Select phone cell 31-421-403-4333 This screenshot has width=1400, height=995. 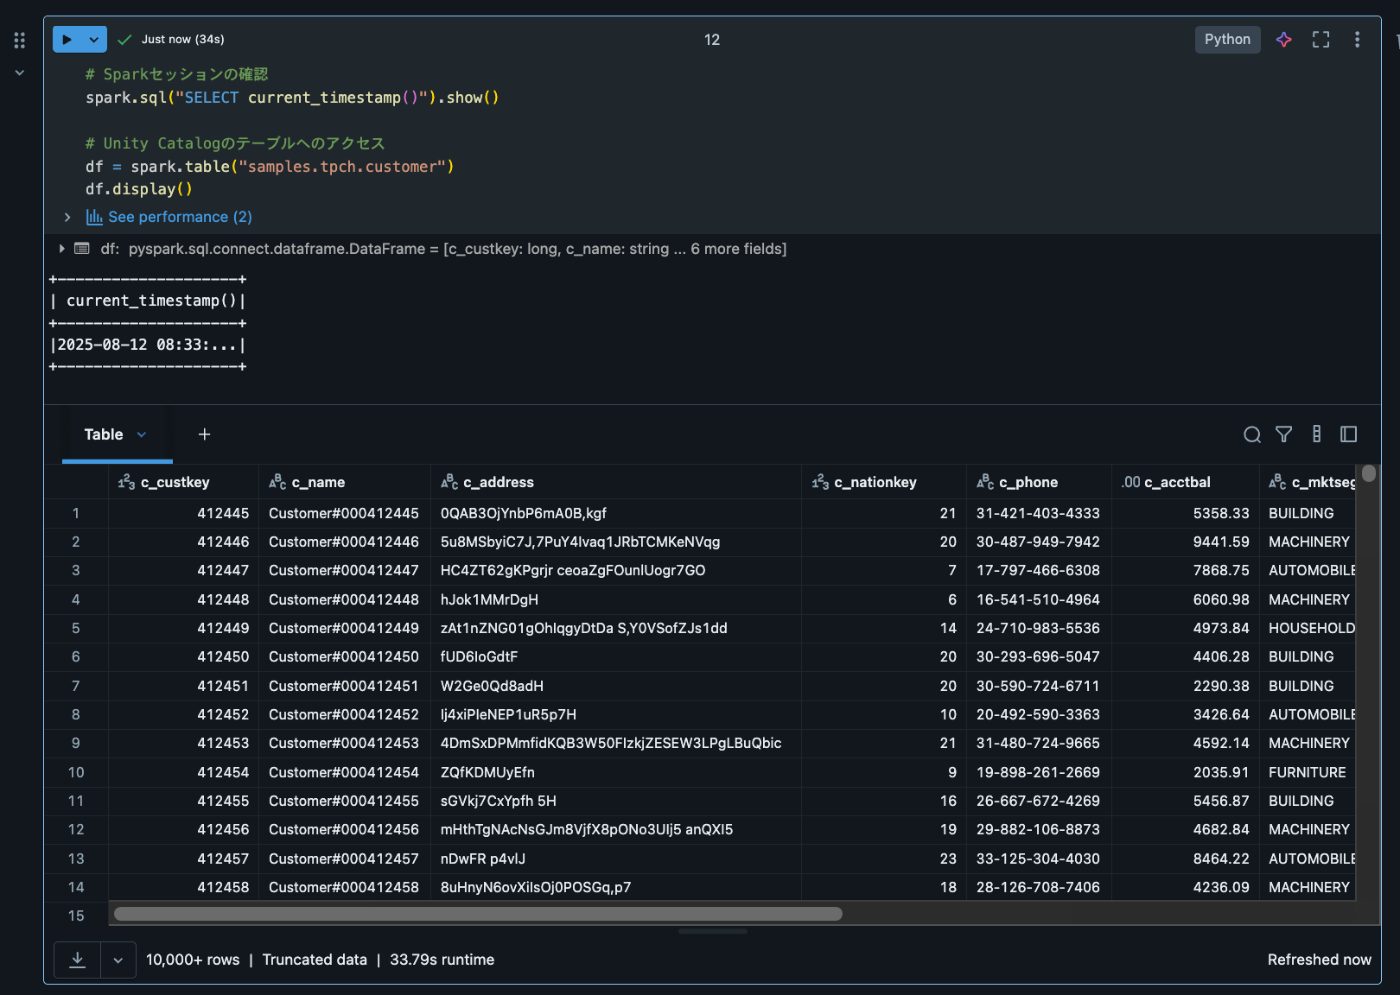tap(1038, 513)
